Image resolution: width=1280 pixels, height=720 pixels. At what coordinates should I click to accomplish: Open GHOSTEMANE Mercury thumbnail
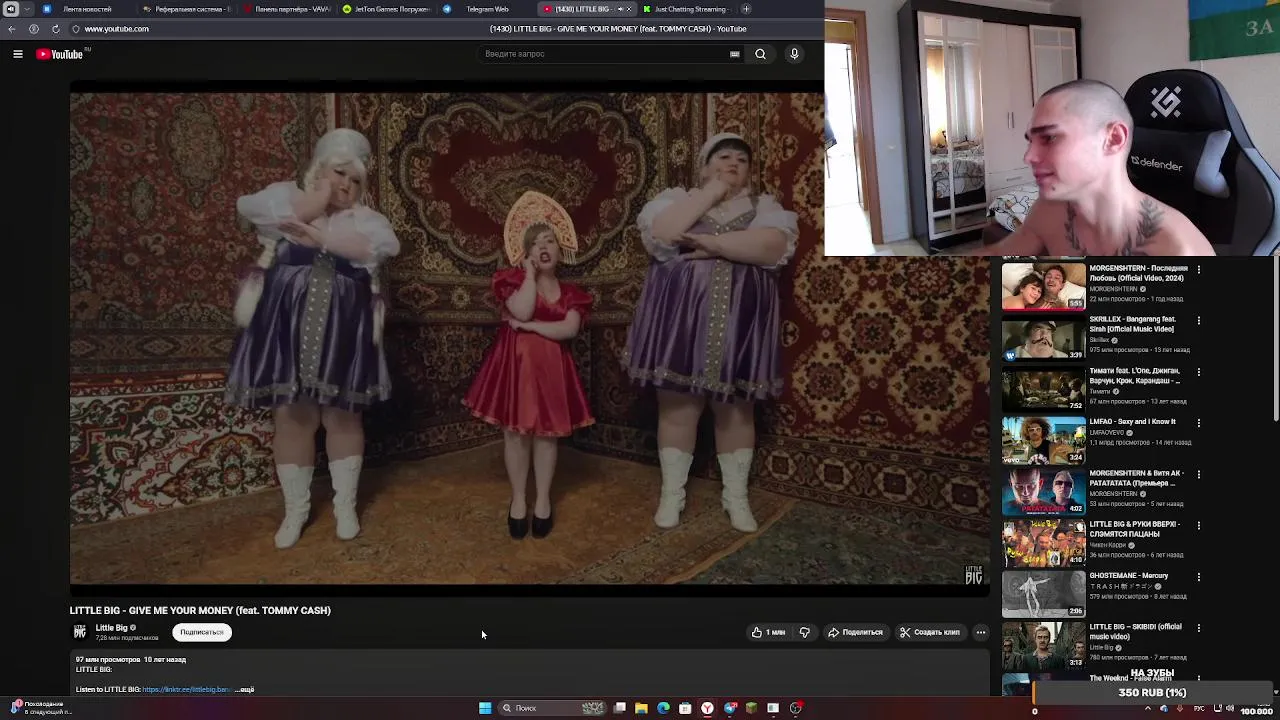pyautogui.click(x=1043, y=594)
